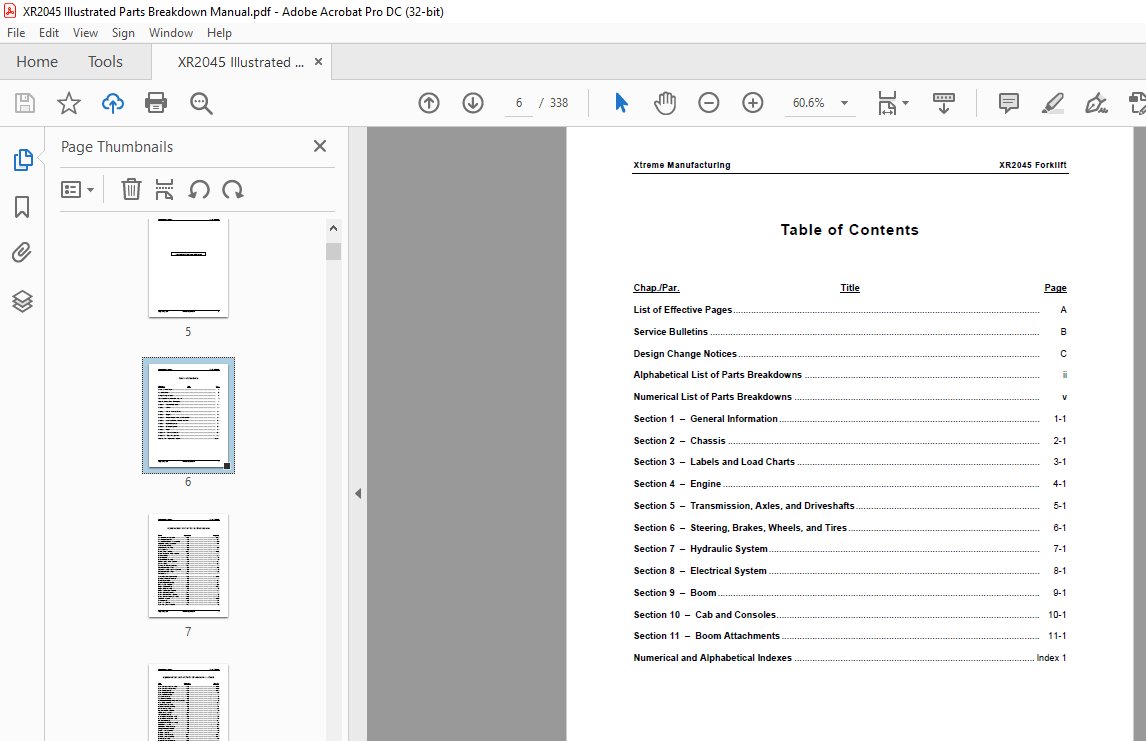Viewport: 1146px width, 741px height.
Task: Select the Highlight text tool
Action: coord(1052,103)
